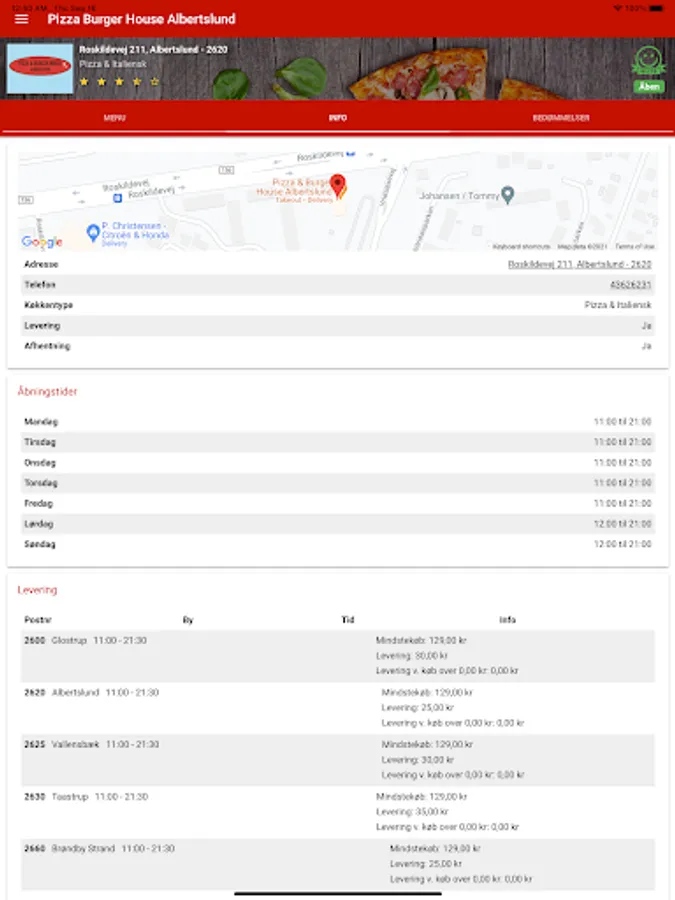
Task: Select the Fredag opening hours row
Action: (338, 503)
